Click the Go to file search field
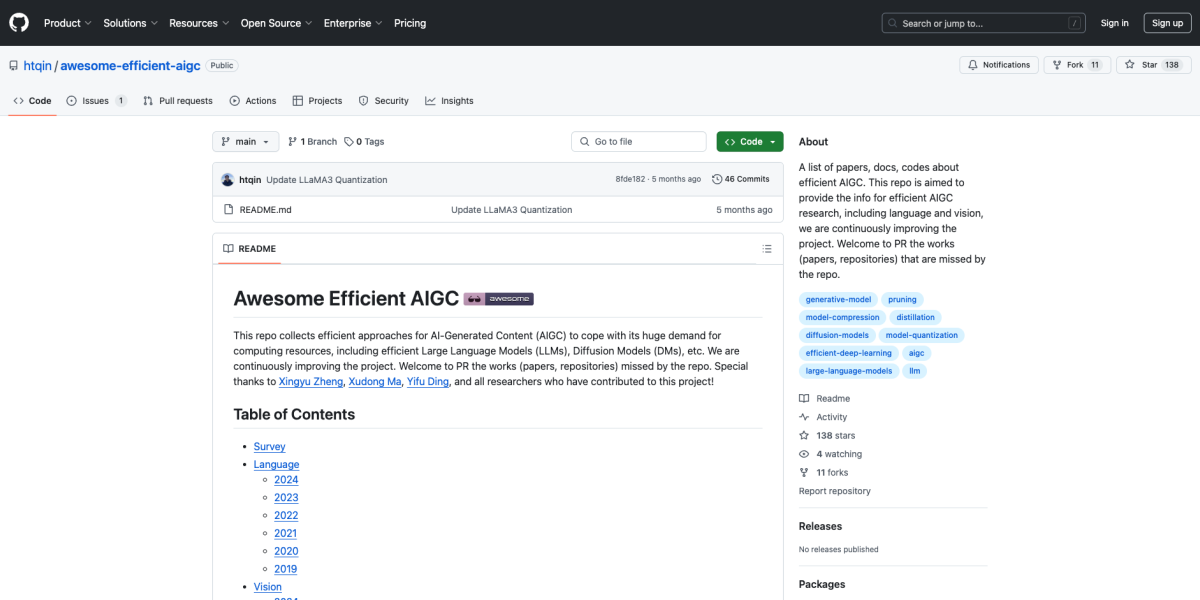 tap(638, 141)
